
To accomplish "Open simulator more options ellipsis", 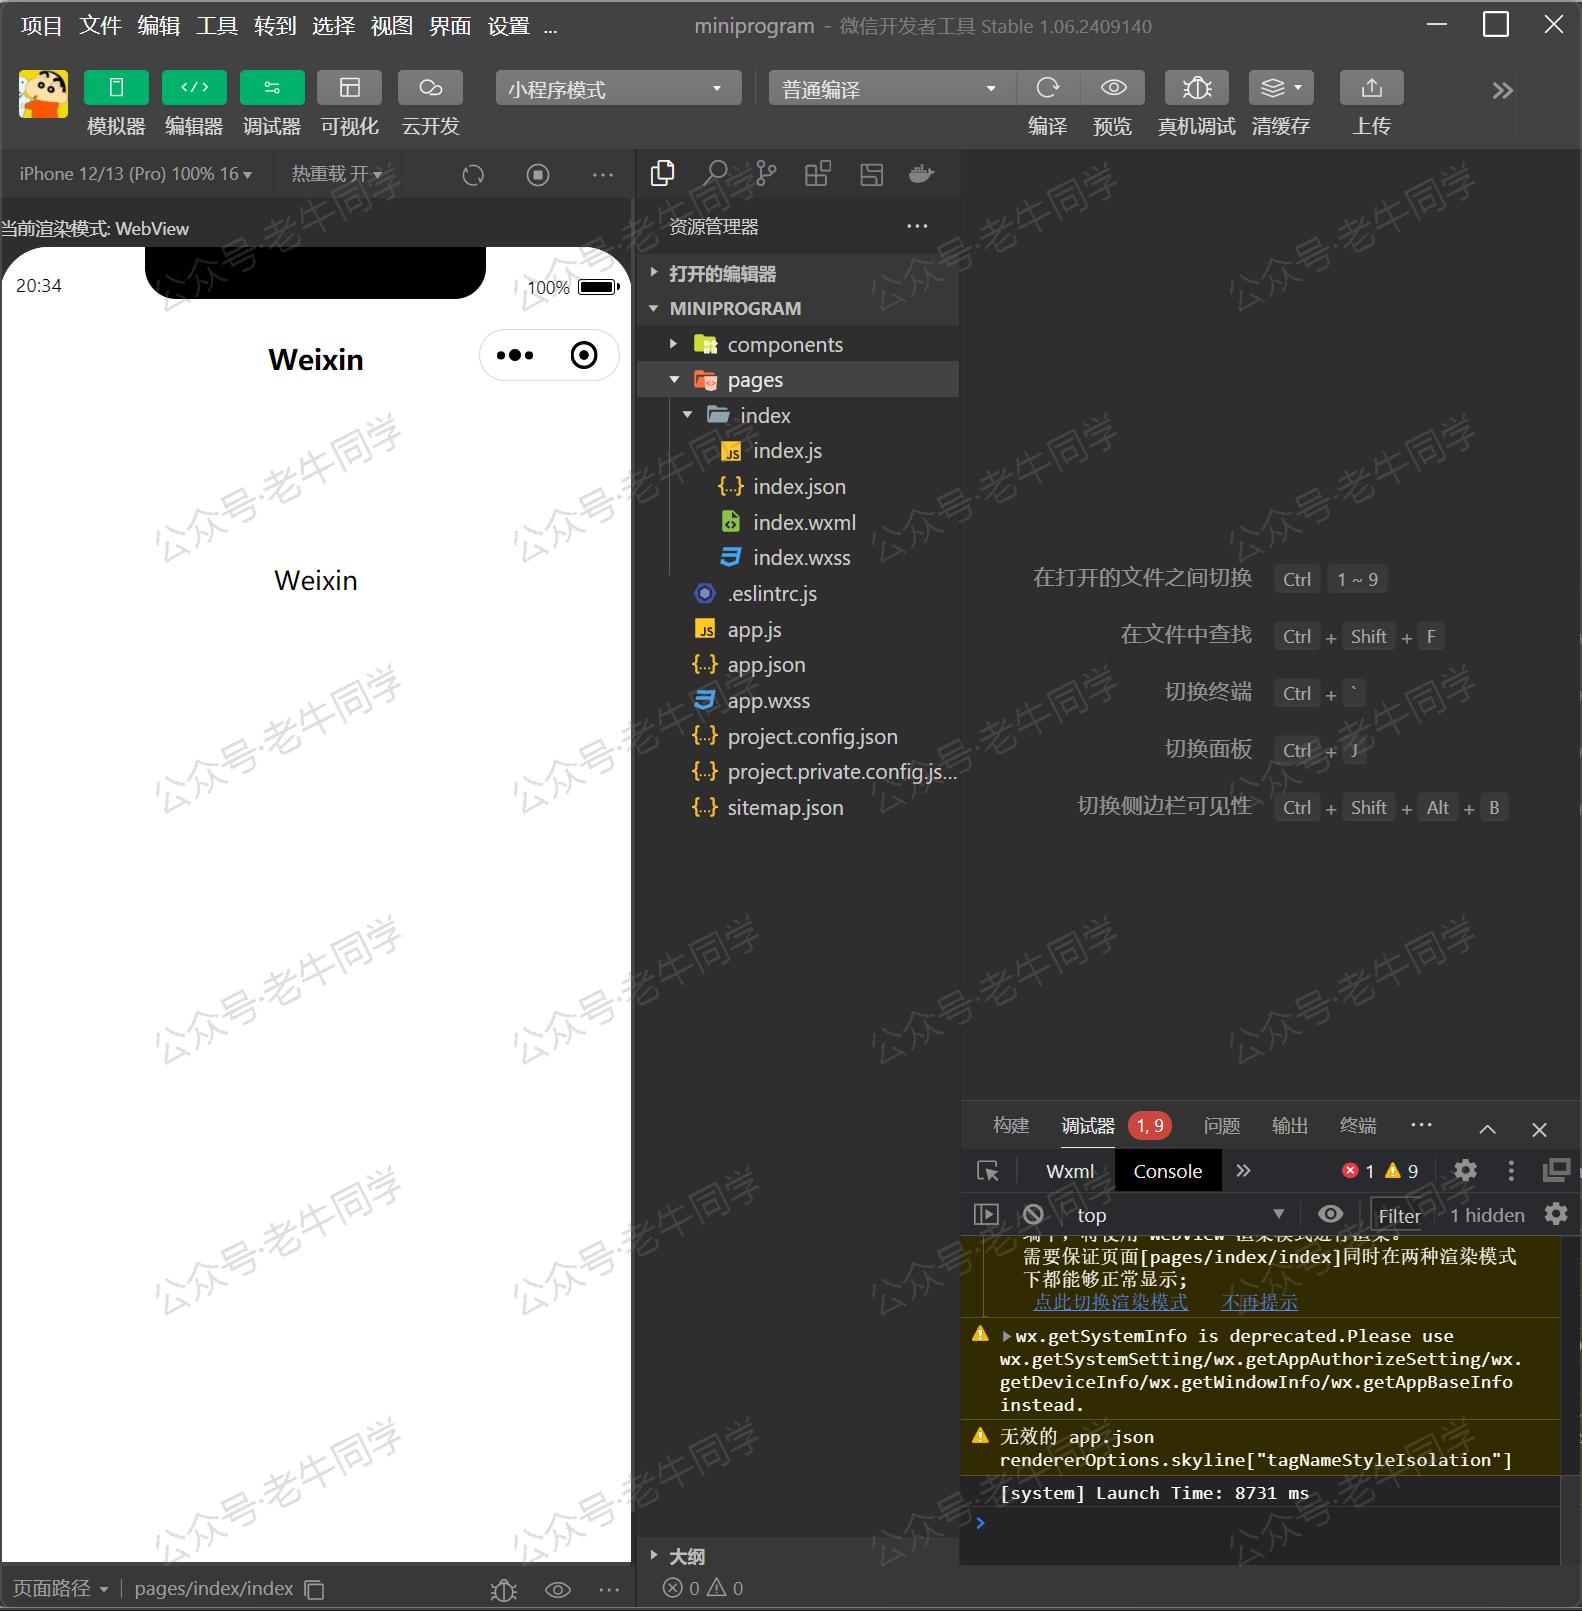I will 603,175.
